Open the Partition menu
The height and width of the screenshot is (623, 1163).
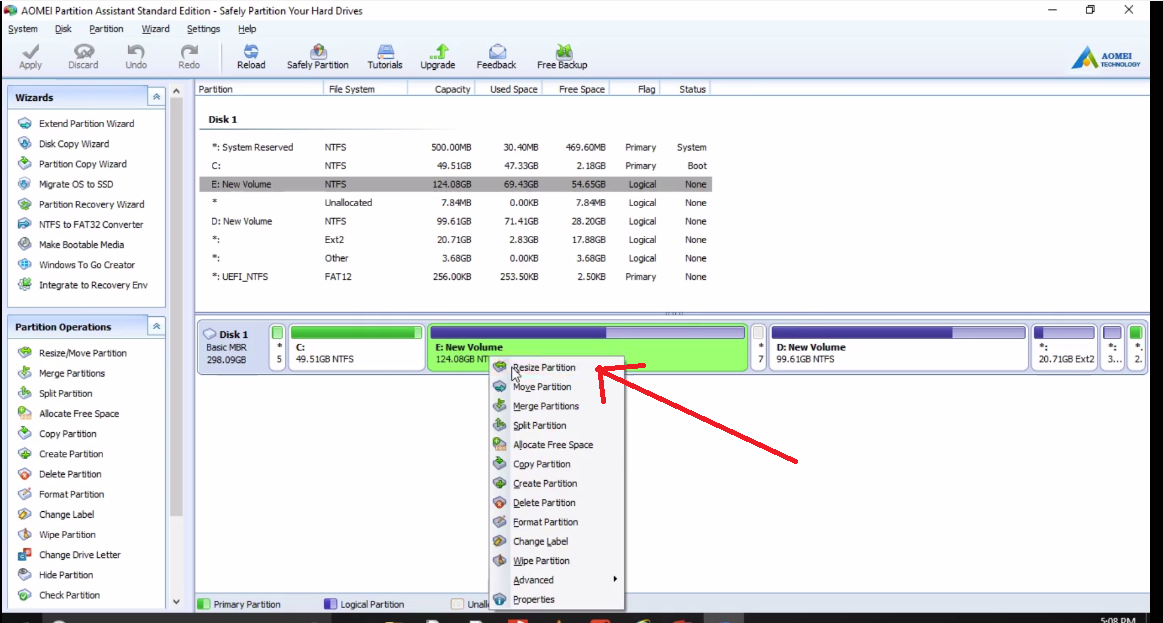click(x=106, y=29)
